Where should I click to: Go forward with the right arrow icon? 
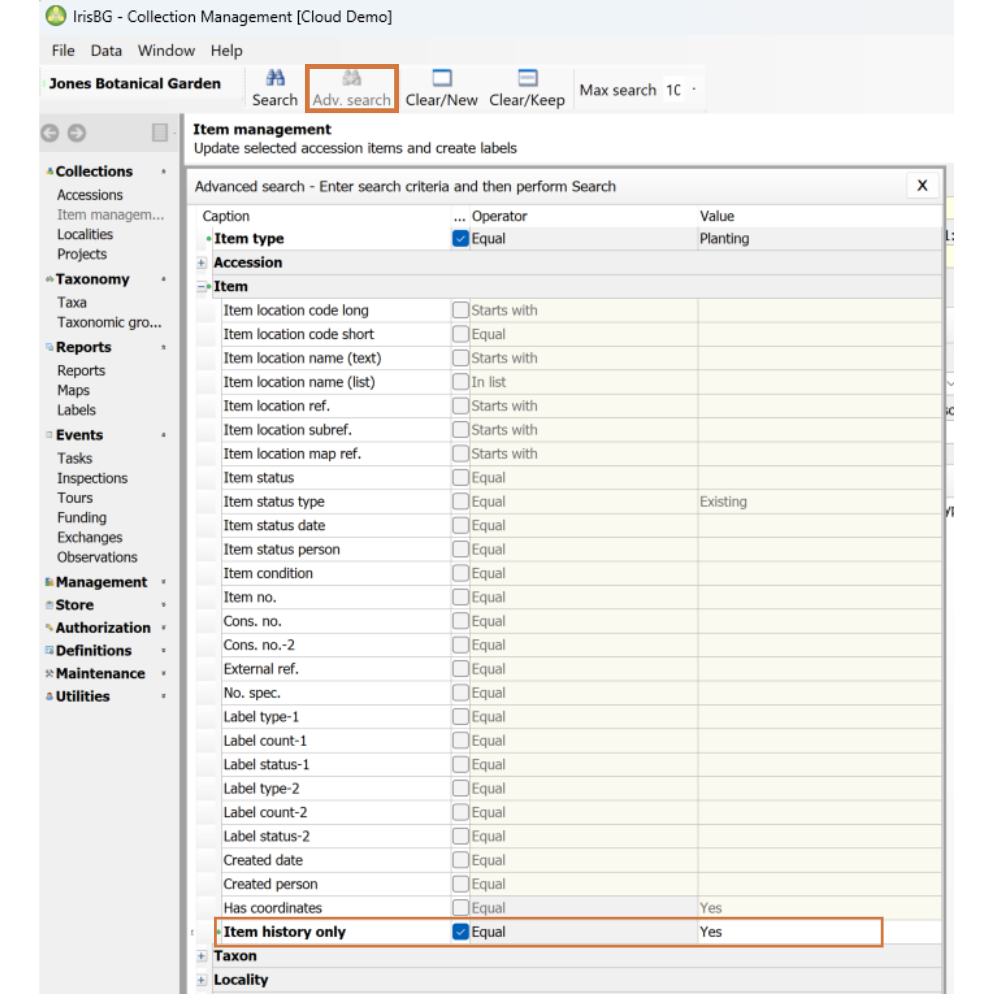(x=77, y=133)
